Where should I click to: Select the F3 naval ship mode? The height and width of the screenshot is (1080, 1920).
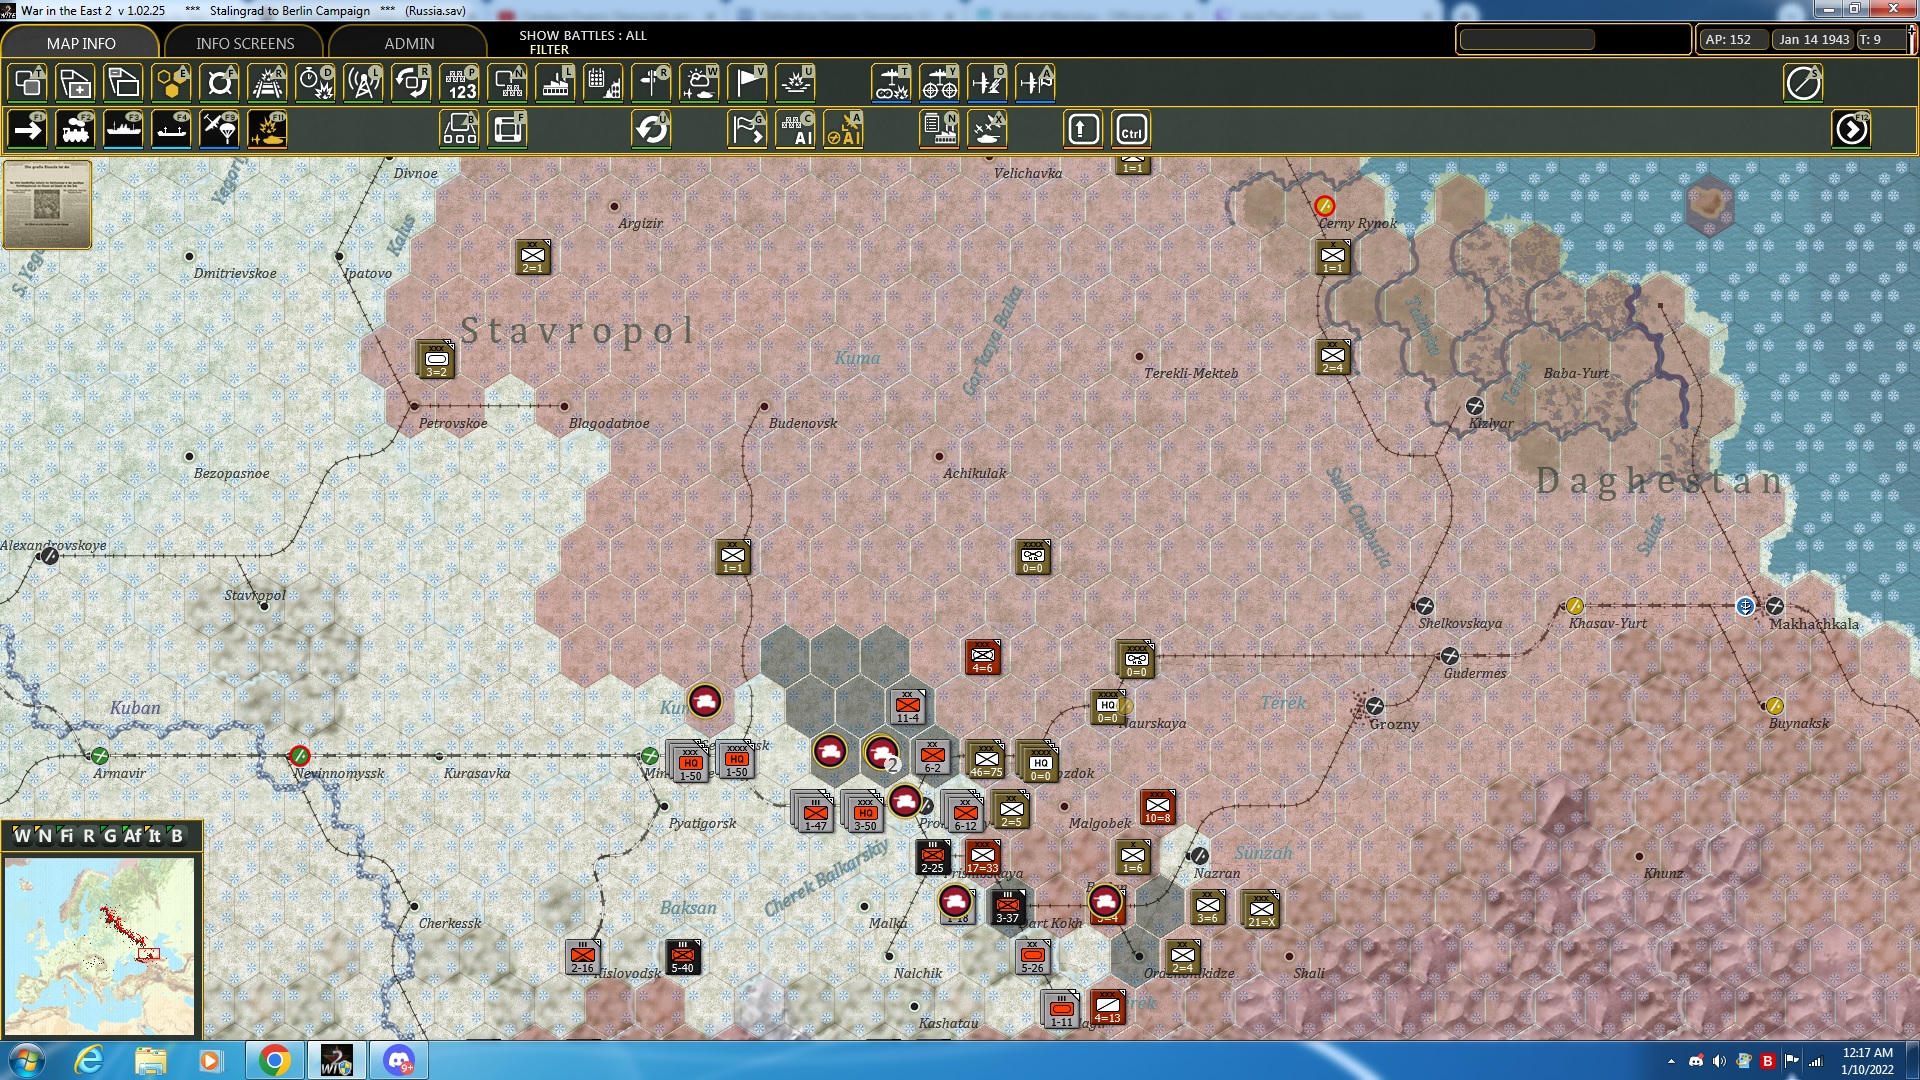click(123, 130)
